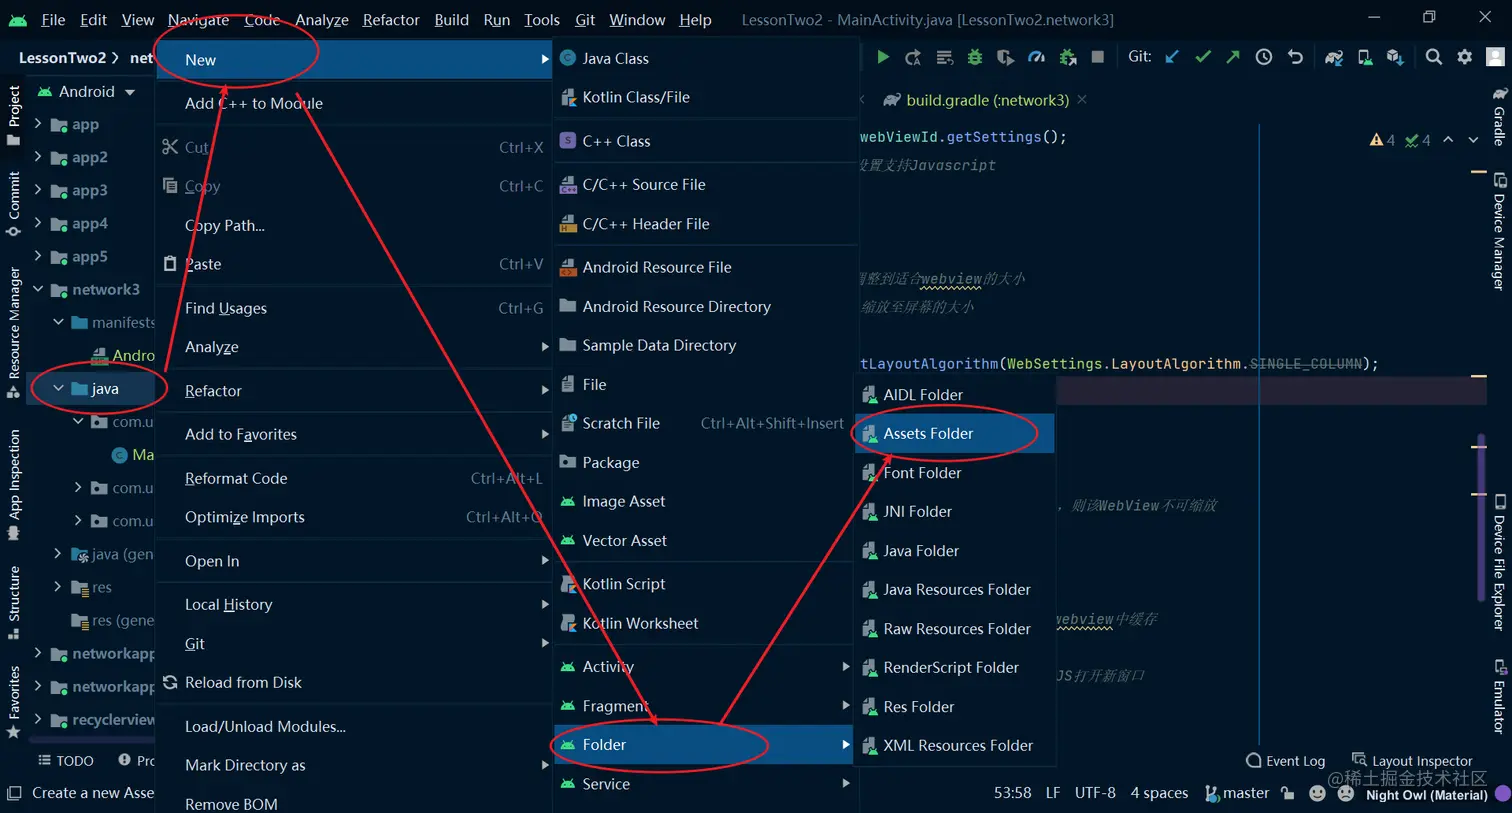Click the Apply Changes and Restart Activity icon
The image size is (1512, 813).
(x=913, y=57)
